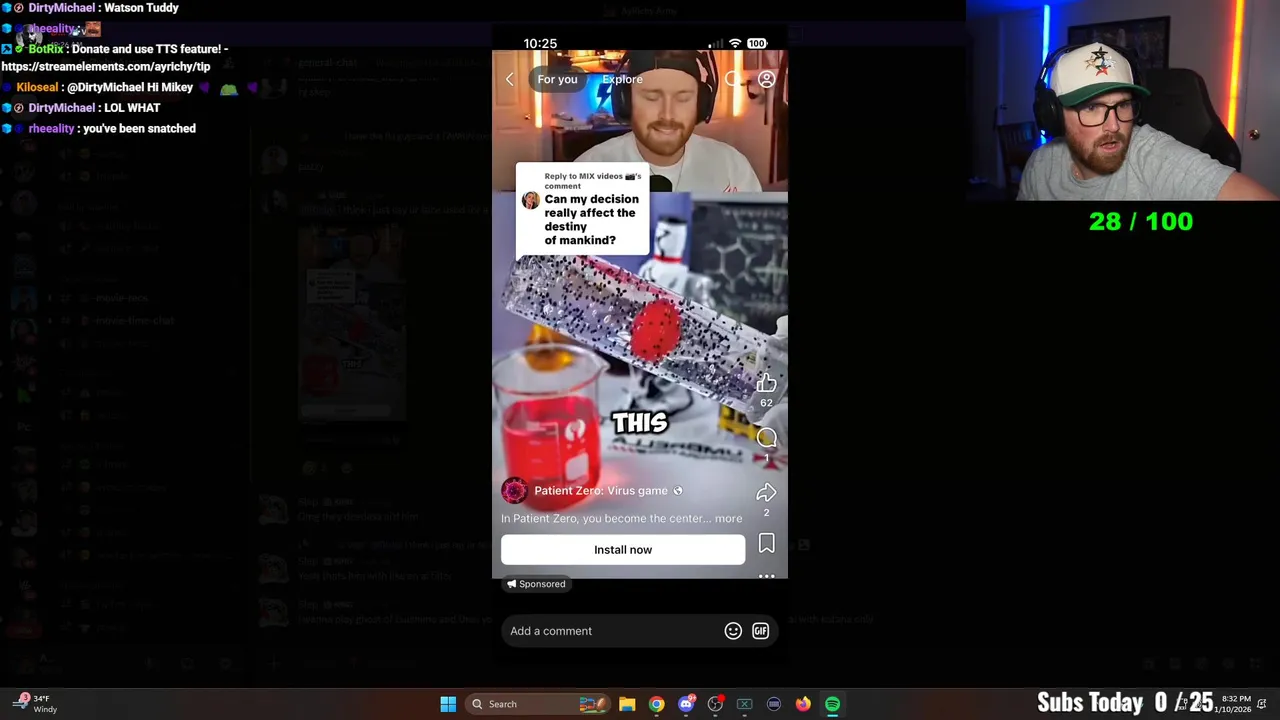Image resolution: width=1280 pixels, height=720 pixels.
Task: Open the notification bell in system tray
Action: pyautogui.click(x=1263, y=704)
